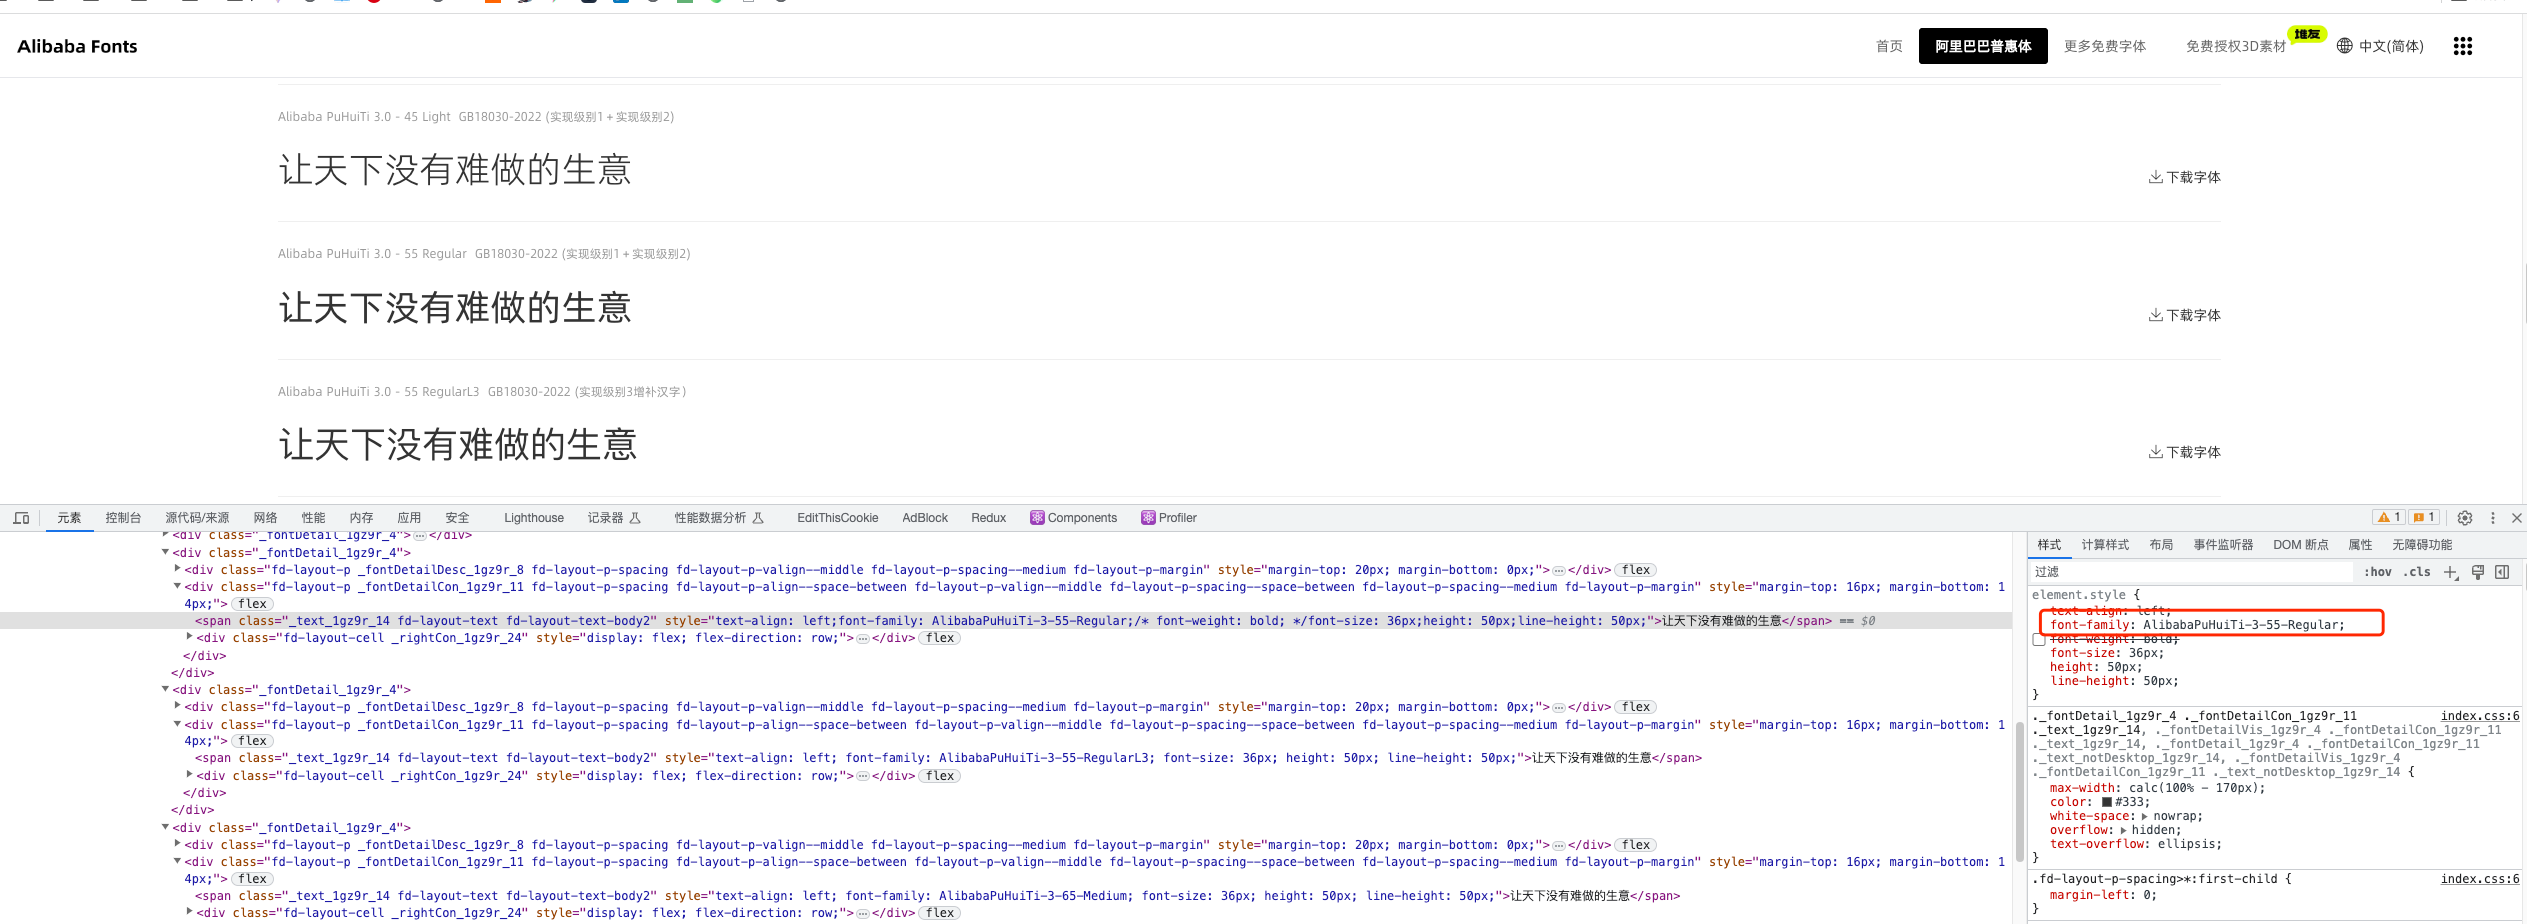Go to the 更多免费字体 page
Screen dimensions: 2527x924
pyautogui.click(x=2104, y=46)
